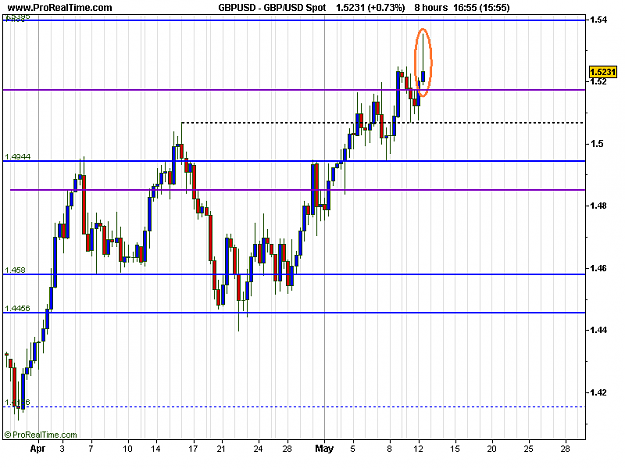Click the date axis label 10
Viewport: 625px width, 469px height.
tap(127, 449)
